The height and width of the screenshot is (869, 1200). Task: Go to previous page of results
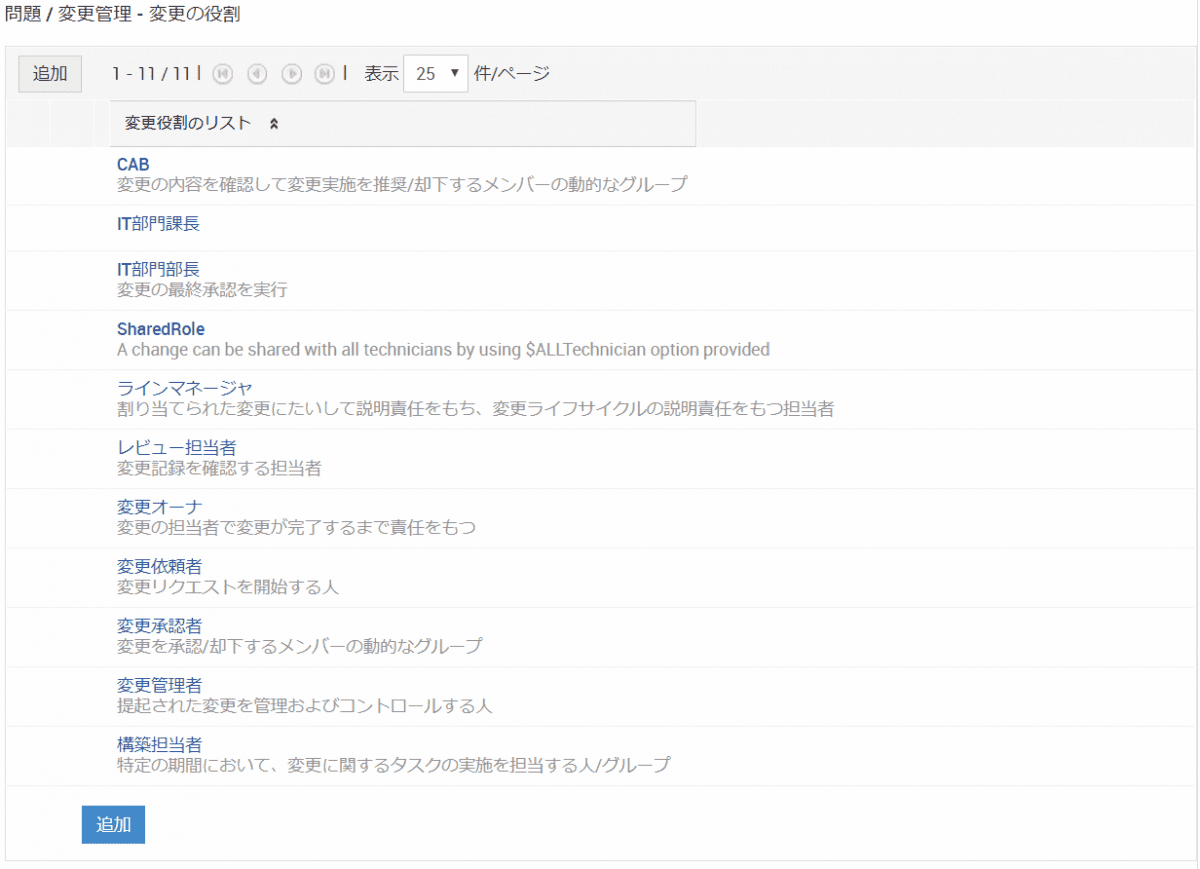pyautogui.click(x=257, y=73)
